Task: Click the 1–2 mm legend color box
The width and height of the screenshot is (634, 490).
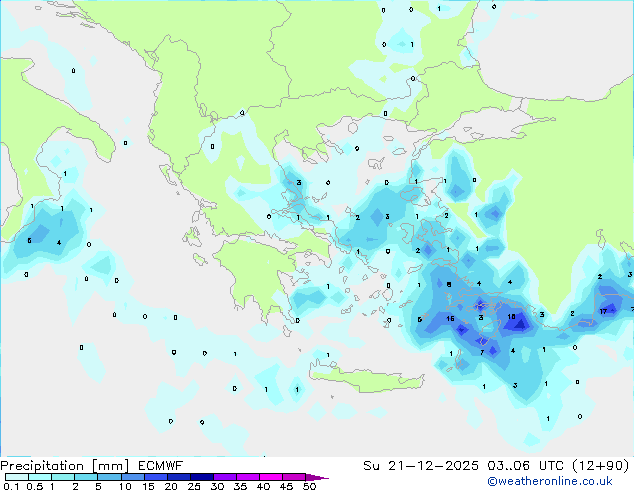Action: (63, 477)
